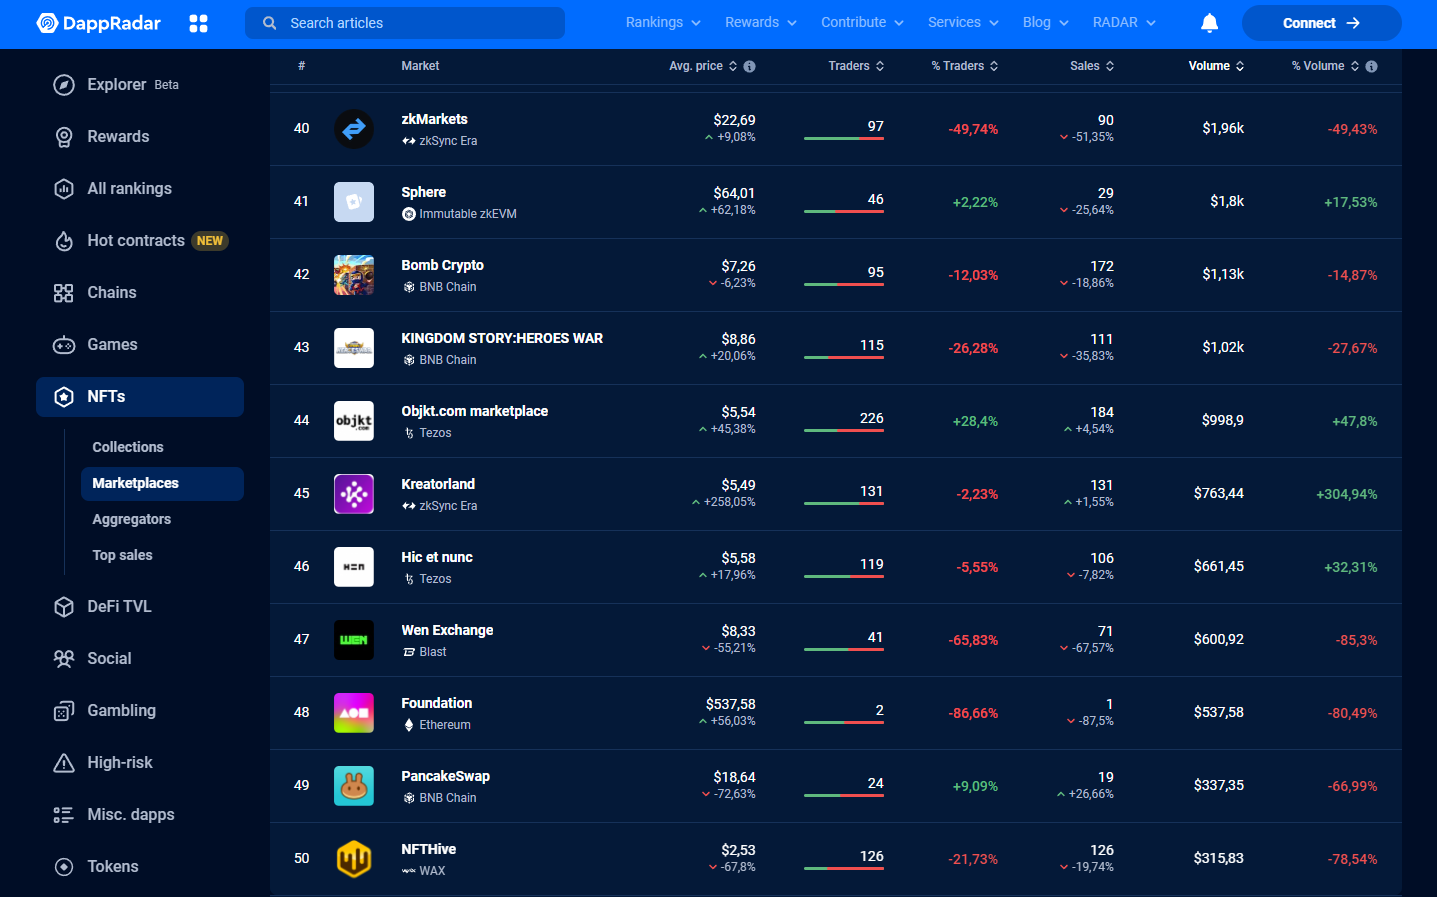Click the Bomb Crypto thumbnail logo
The image size is (1437, 897).
click(x=354, y=275)
